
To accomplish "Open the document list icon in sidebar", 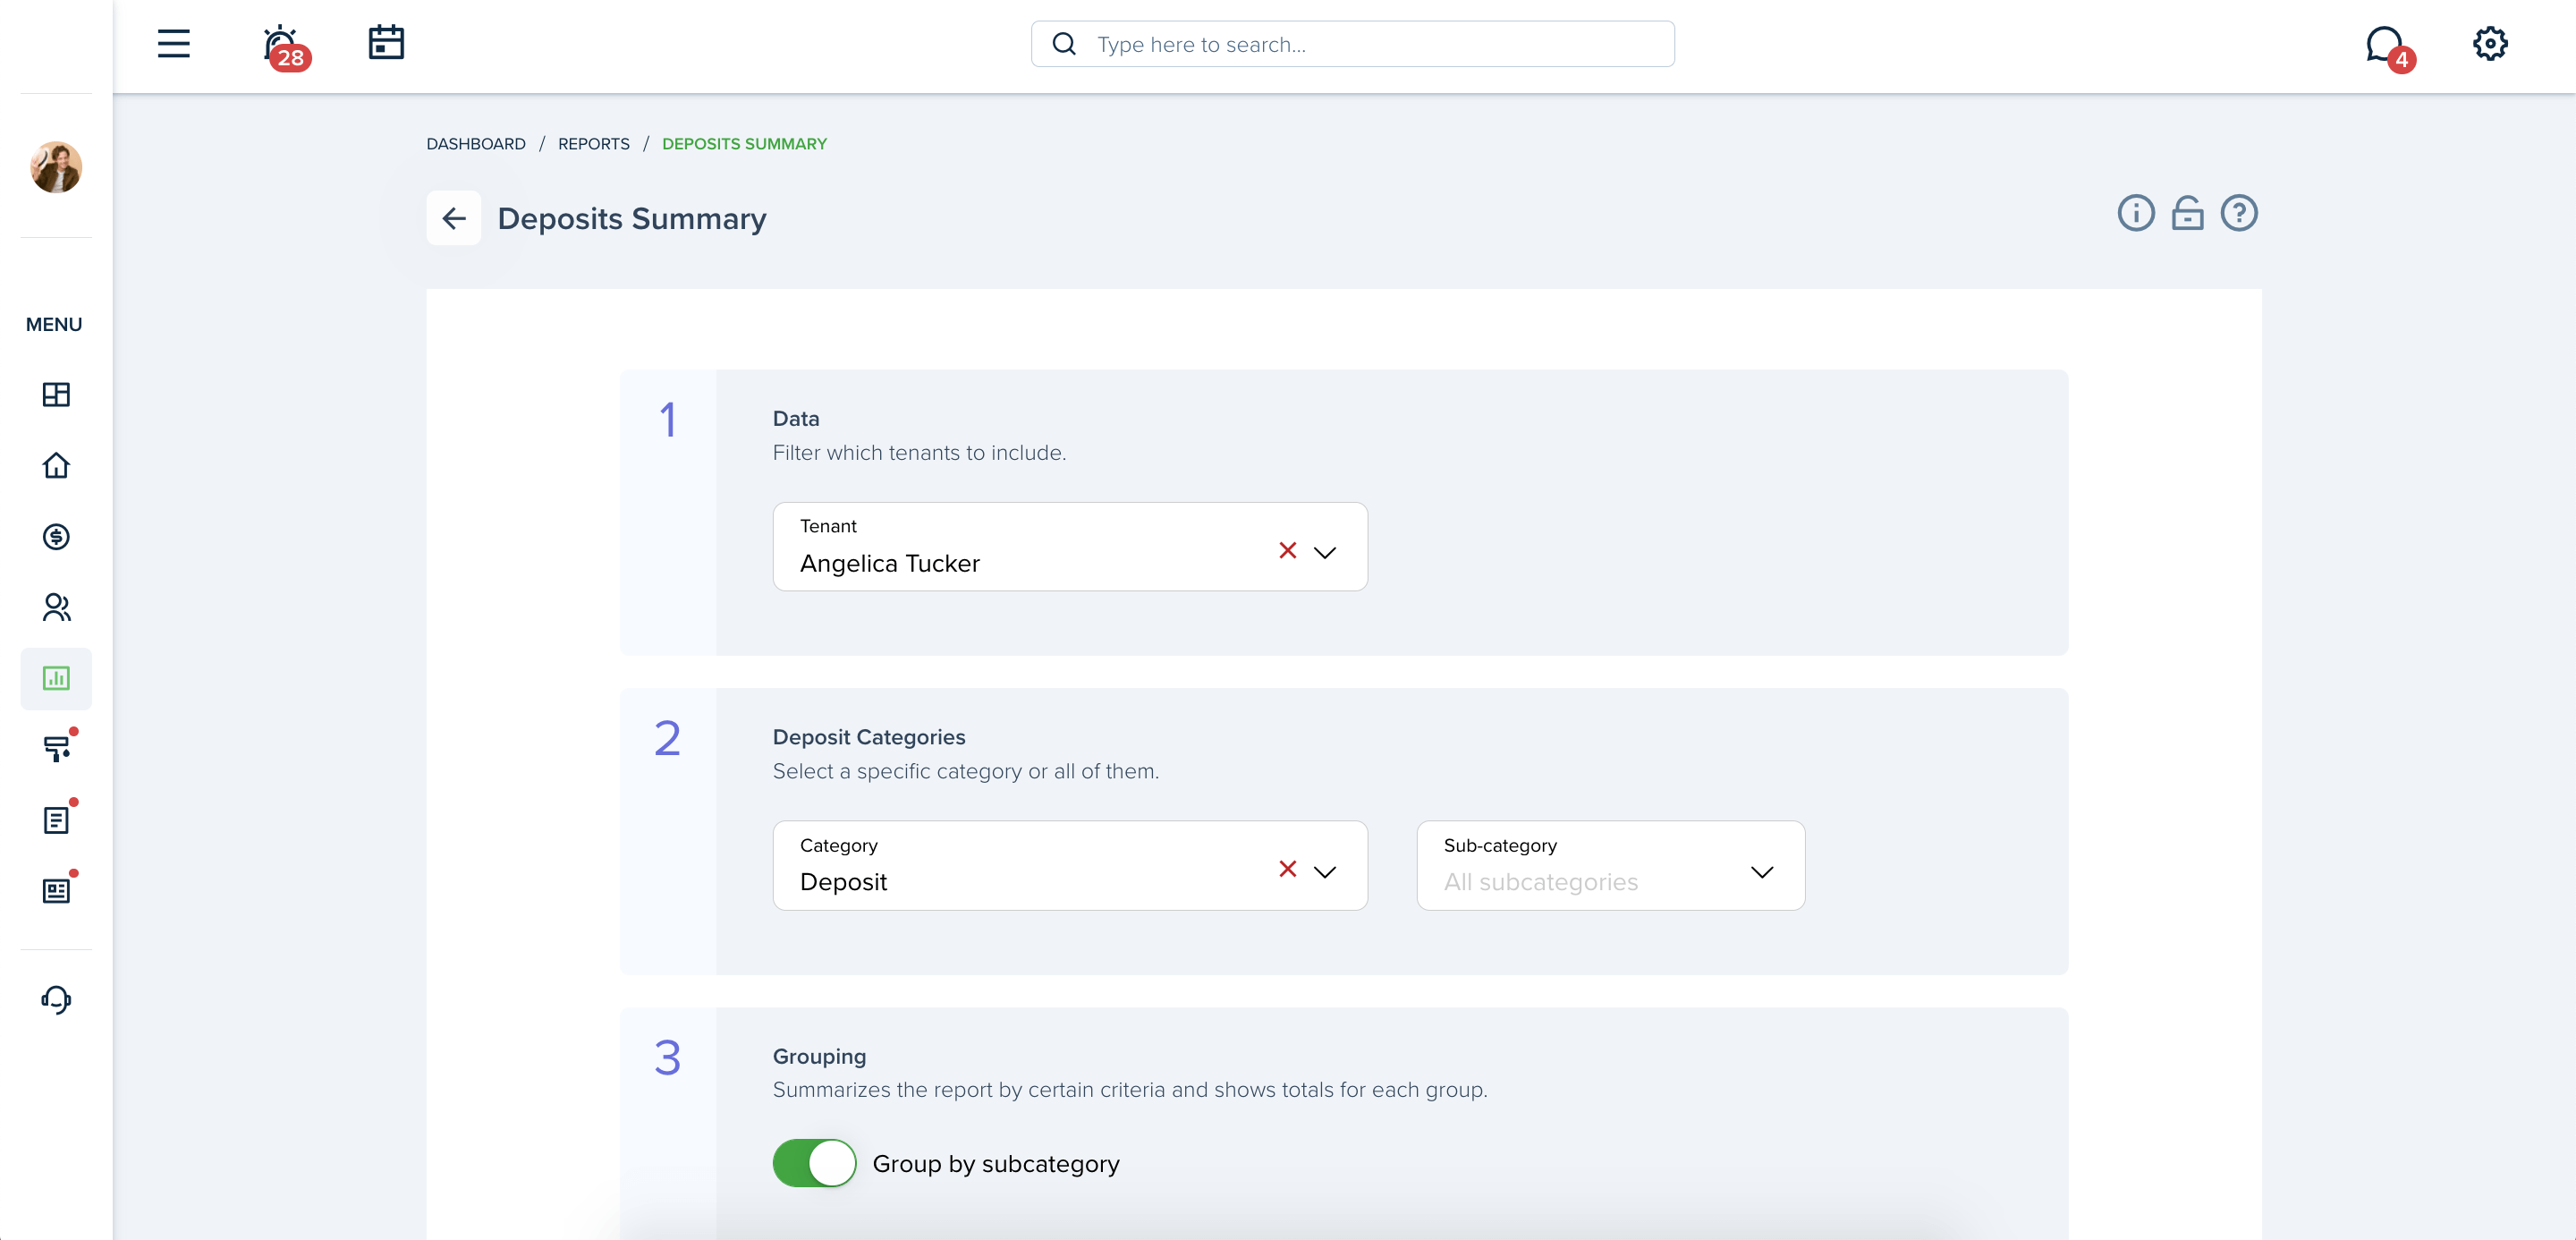I will [56, 820].
